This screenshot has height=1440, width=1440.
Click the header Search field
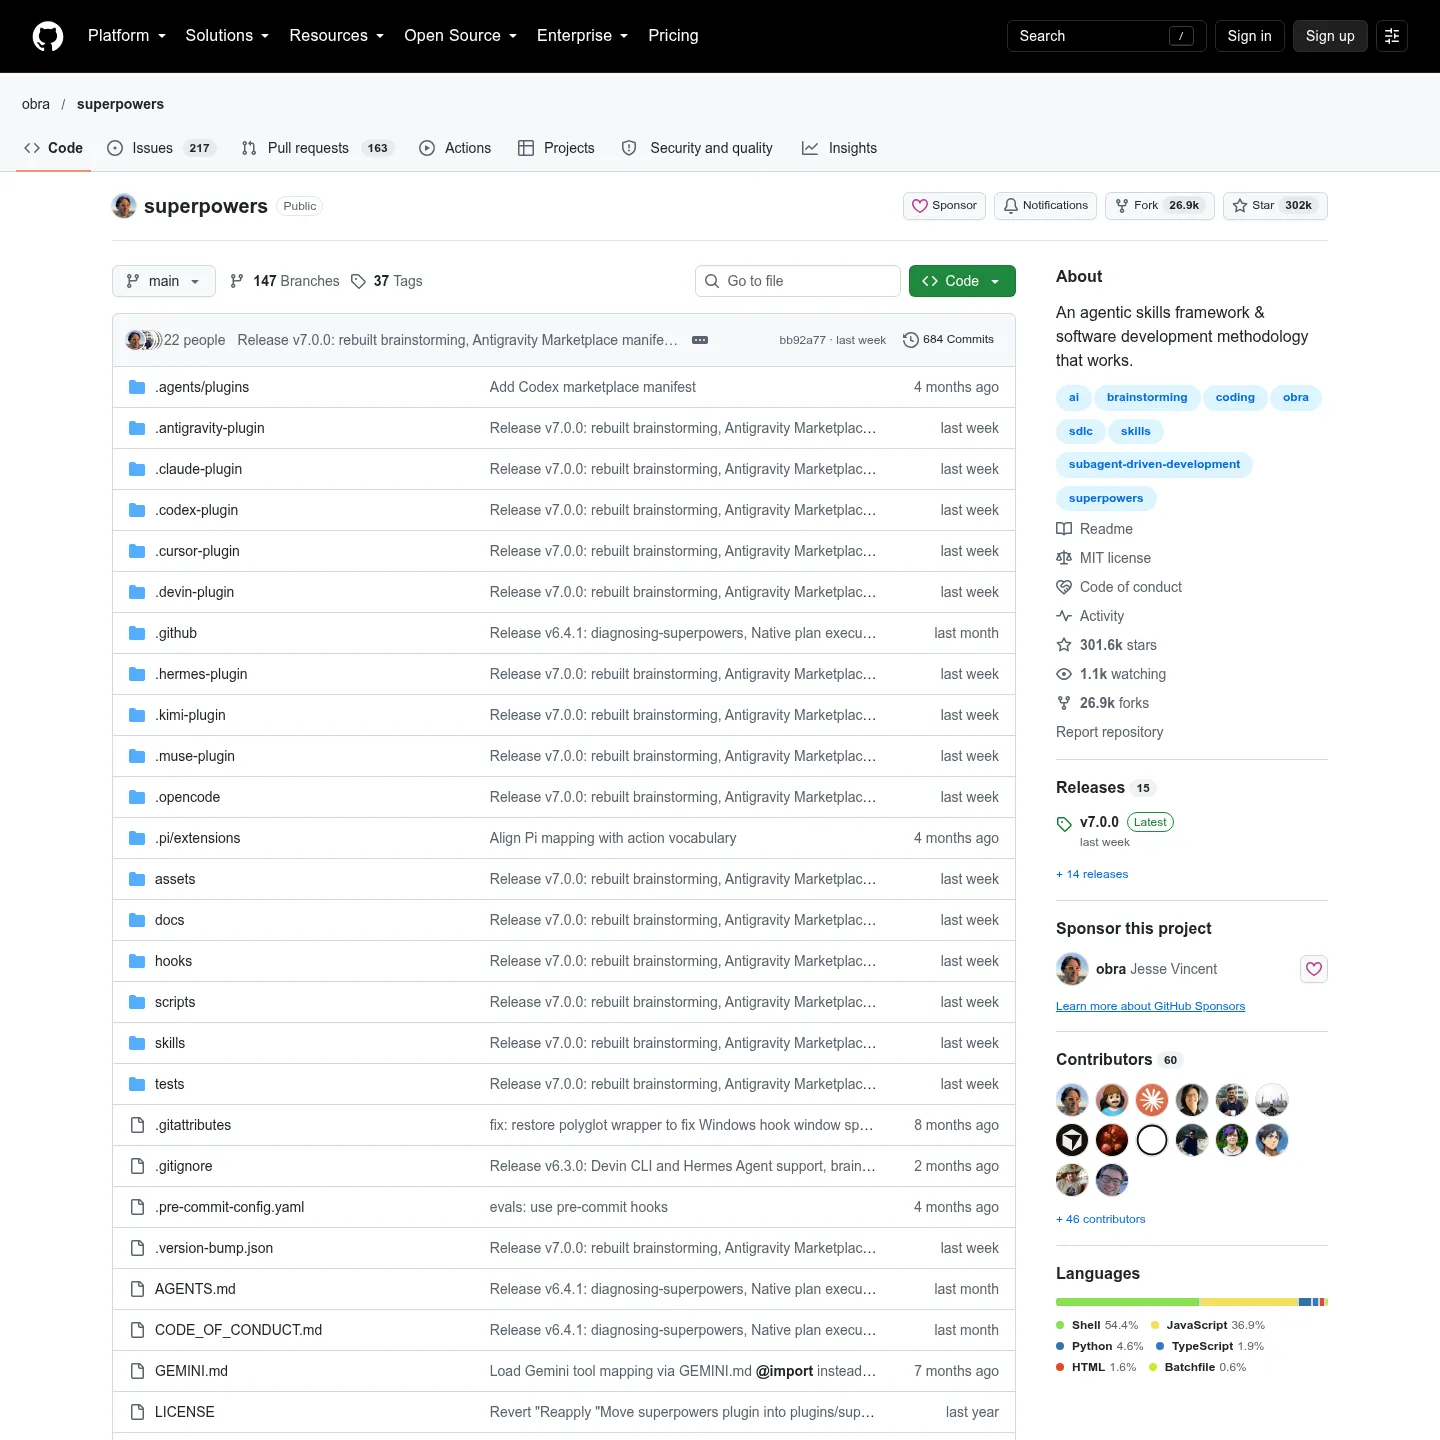pyautogui.click(x=1107, y=36)
